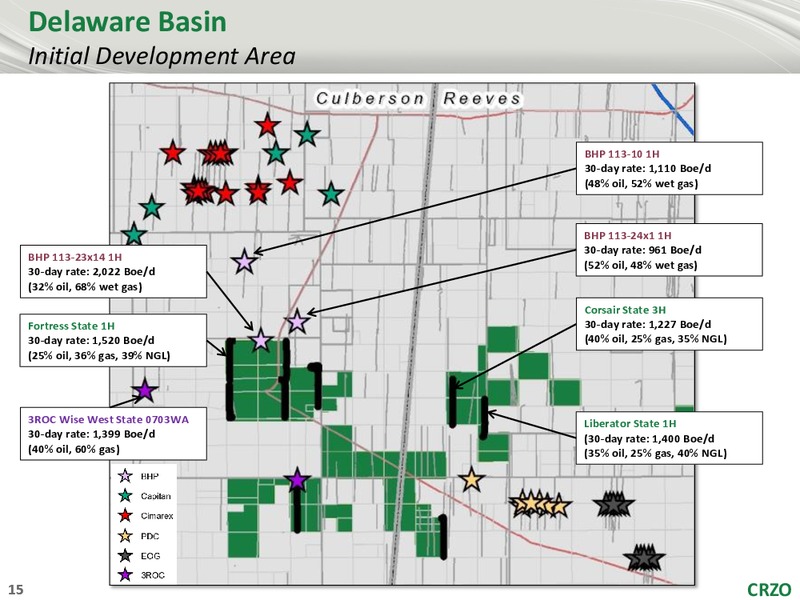Click the 3ROC star icon in legend

[125, 575]
